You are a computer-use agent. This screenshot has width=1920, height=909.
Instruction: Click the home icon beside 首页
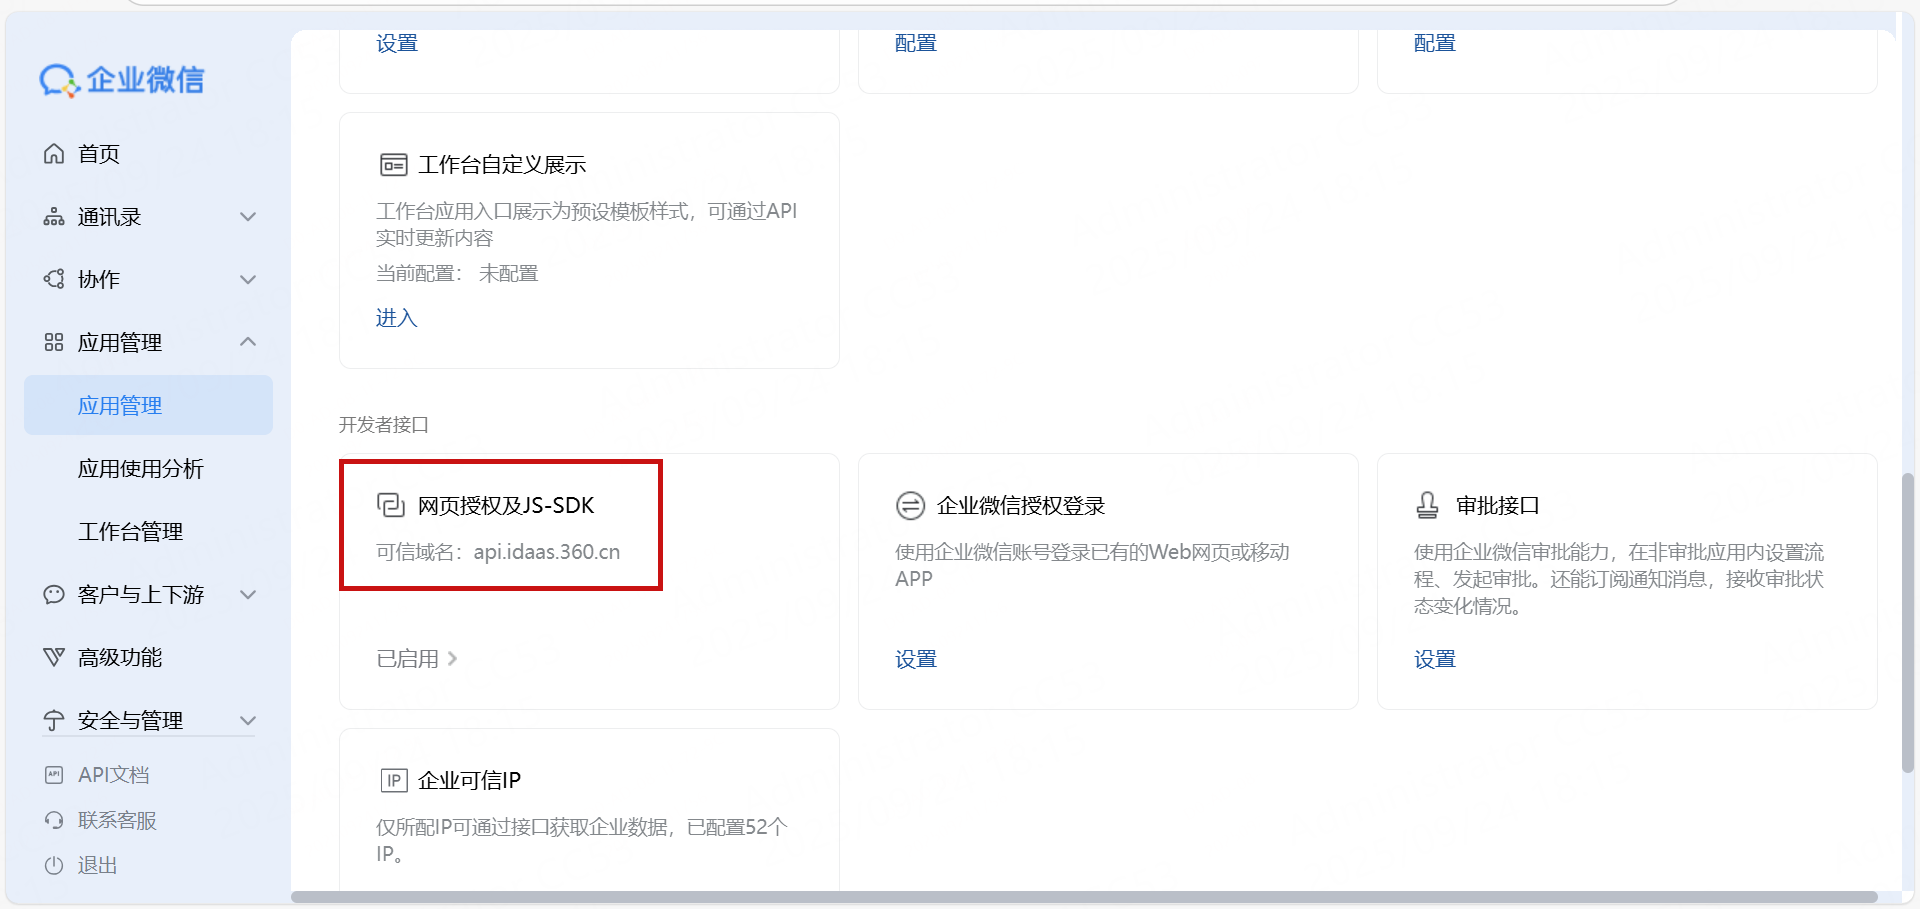(54, 154)
